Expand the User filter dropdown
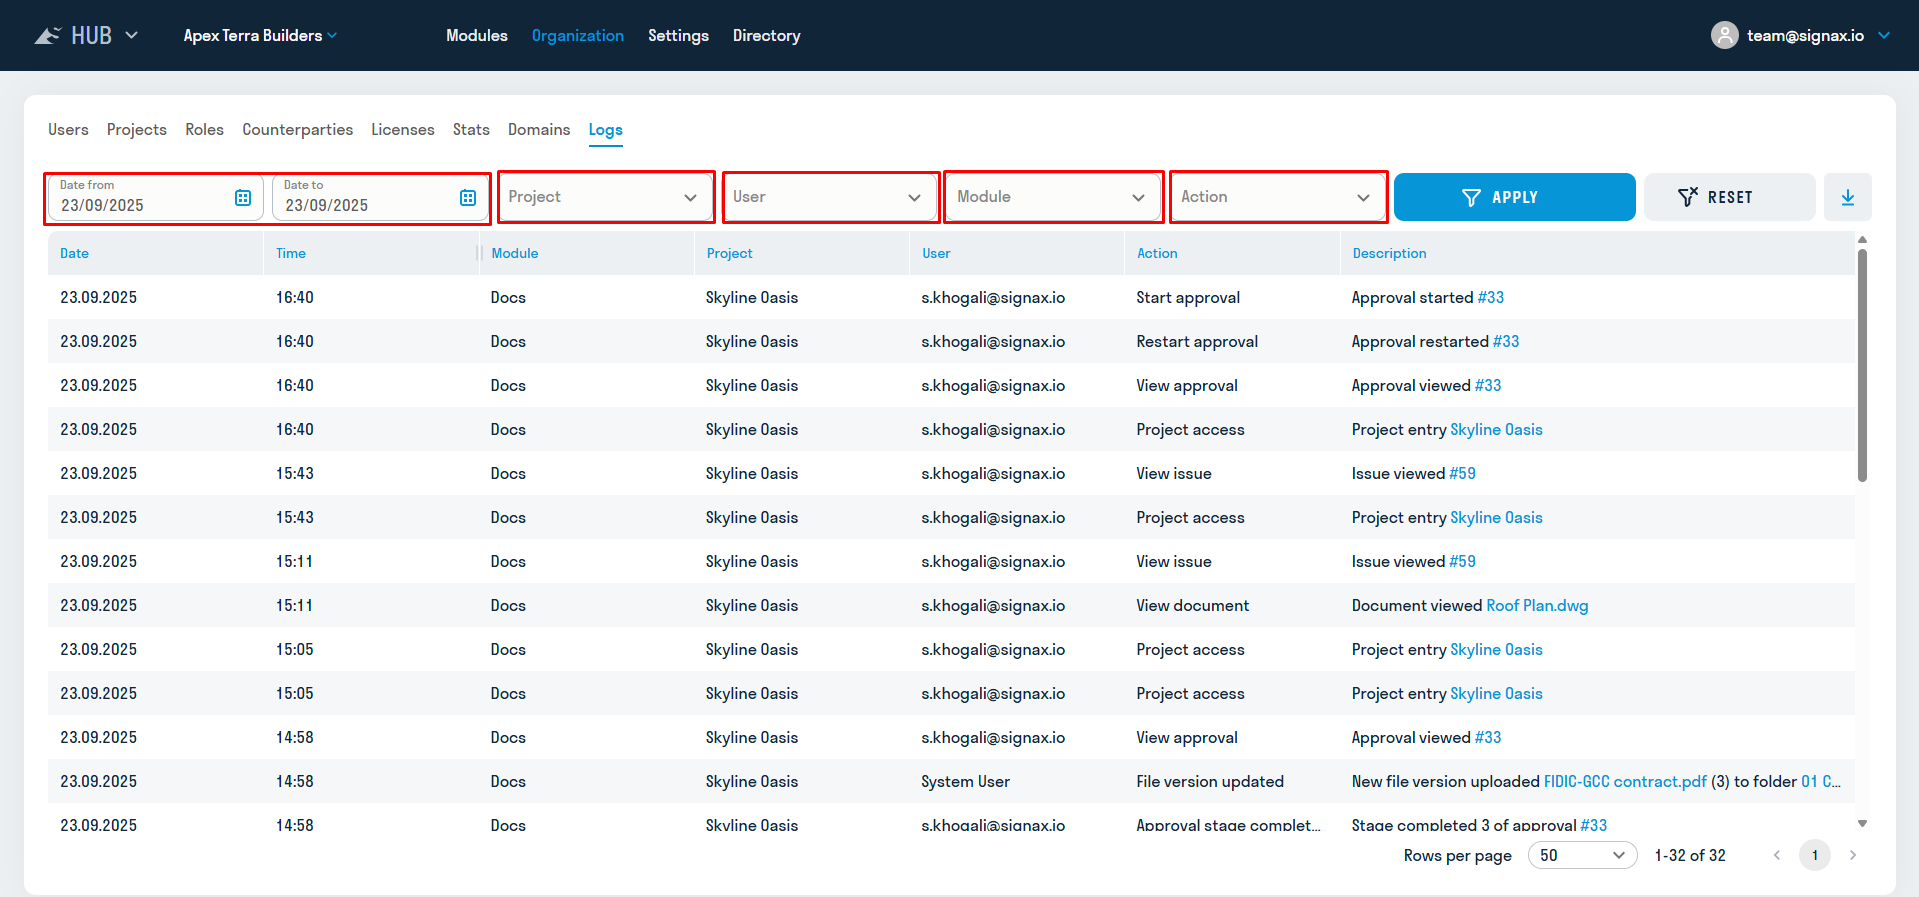 point(830,197)
